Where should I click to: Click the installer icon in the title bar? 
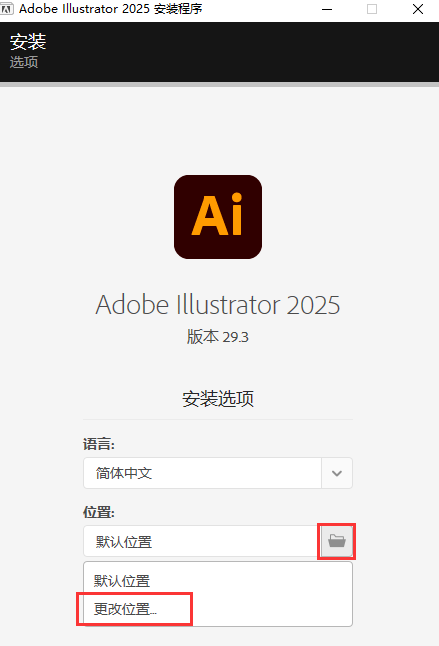pos(7,9)
